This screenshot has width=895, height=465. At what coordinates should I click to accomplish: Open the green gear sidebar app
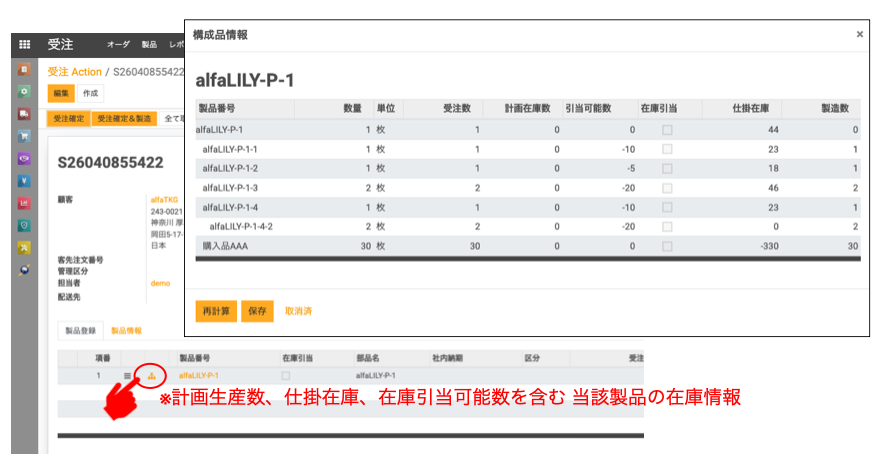click(x=24, y=91)
